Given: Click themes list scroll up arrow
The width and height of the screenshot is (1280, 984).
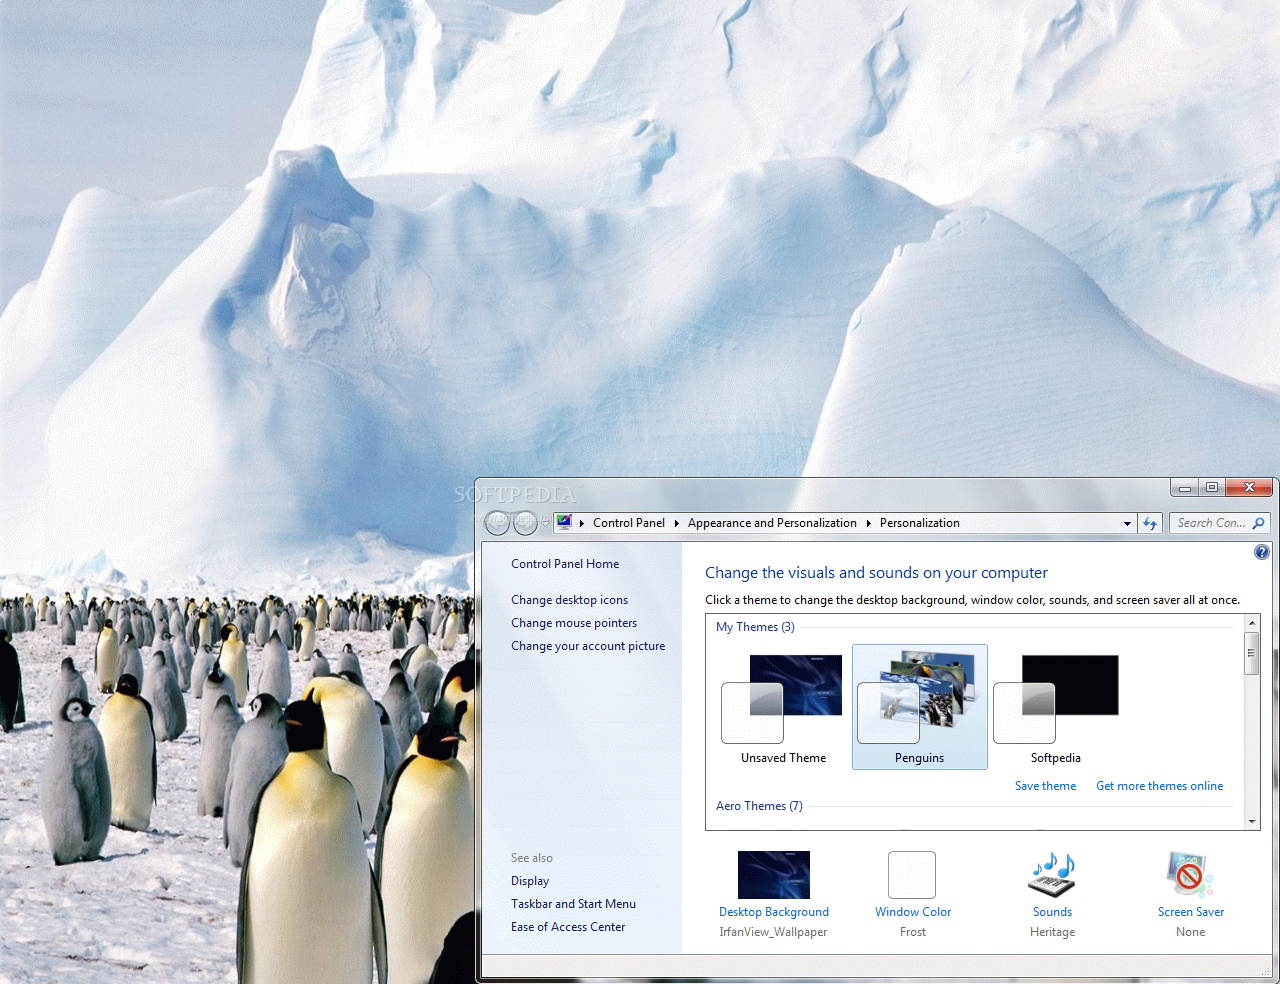Looking at the screenshot, I should (x=1251, y=623).
